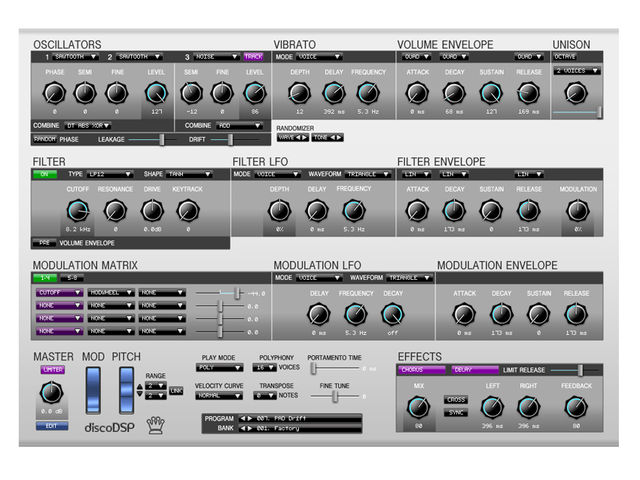Image resolution: width=640 pixels, height=480 pixels.
Task: Click the oscillator 3 Semi knob
Action: [x=191, y=93]
